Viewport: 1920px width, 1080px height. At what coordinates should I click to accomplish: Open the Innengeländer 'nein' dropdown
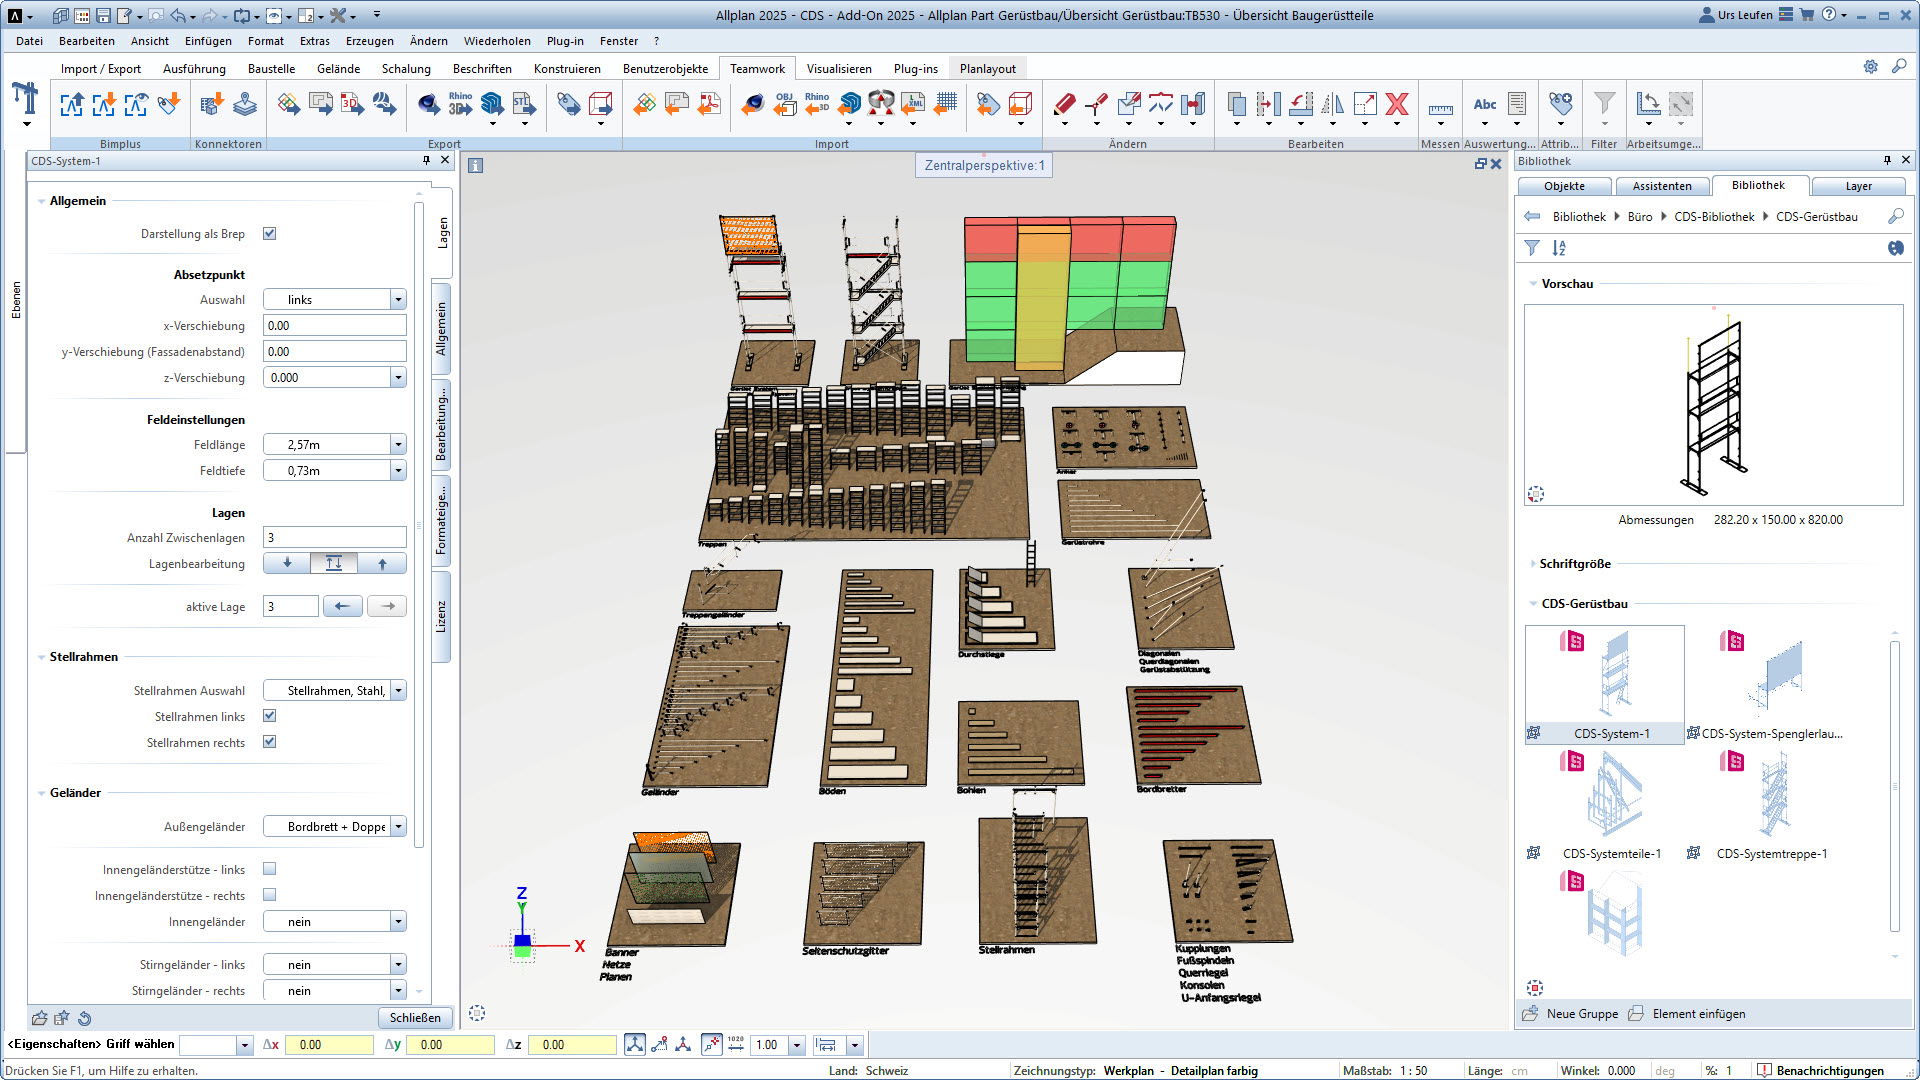tap(398, 921)
